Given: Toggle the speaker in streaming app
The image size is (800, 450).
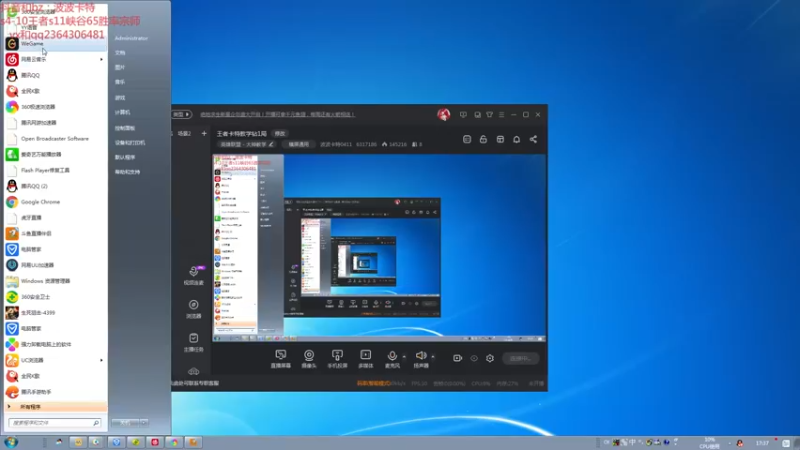Looking at the screenshot, I should point(421,359).
